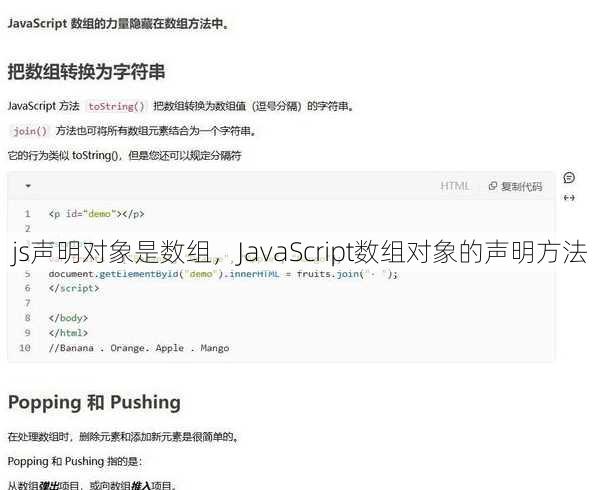Click the comment //Banana . Orange. Apple . Mango

[x=139, y=348]
